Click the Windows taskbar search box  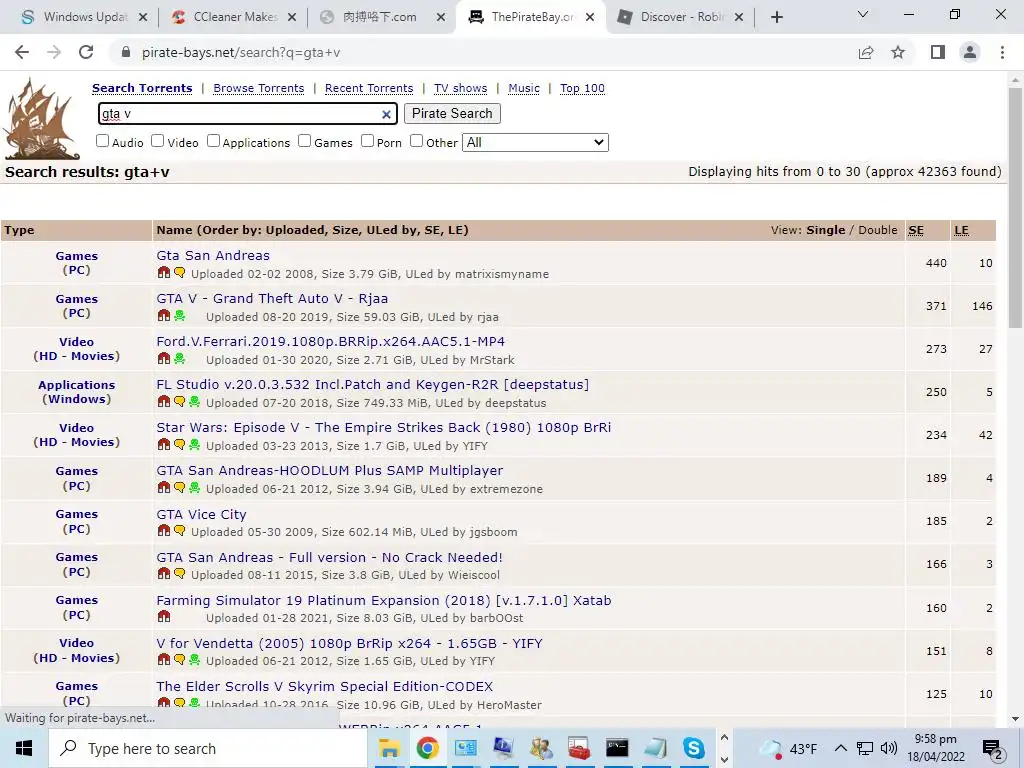(x=208, y=748)
